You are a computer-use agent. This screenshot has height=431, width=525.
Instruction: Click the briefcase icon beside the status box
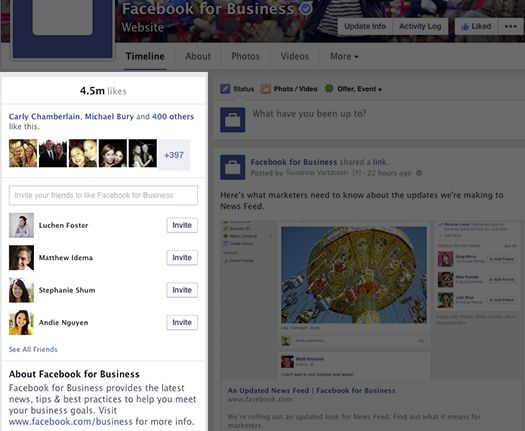[233, 120]
